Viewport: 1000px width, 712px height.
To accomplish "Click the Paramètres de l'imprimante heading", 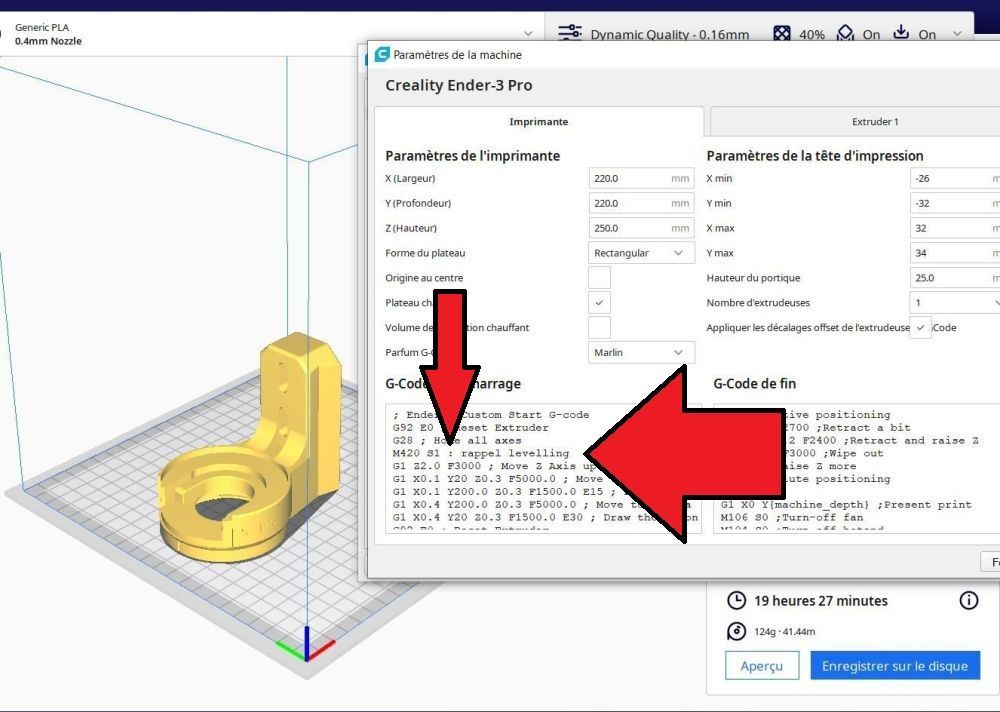I will point(473,156).
